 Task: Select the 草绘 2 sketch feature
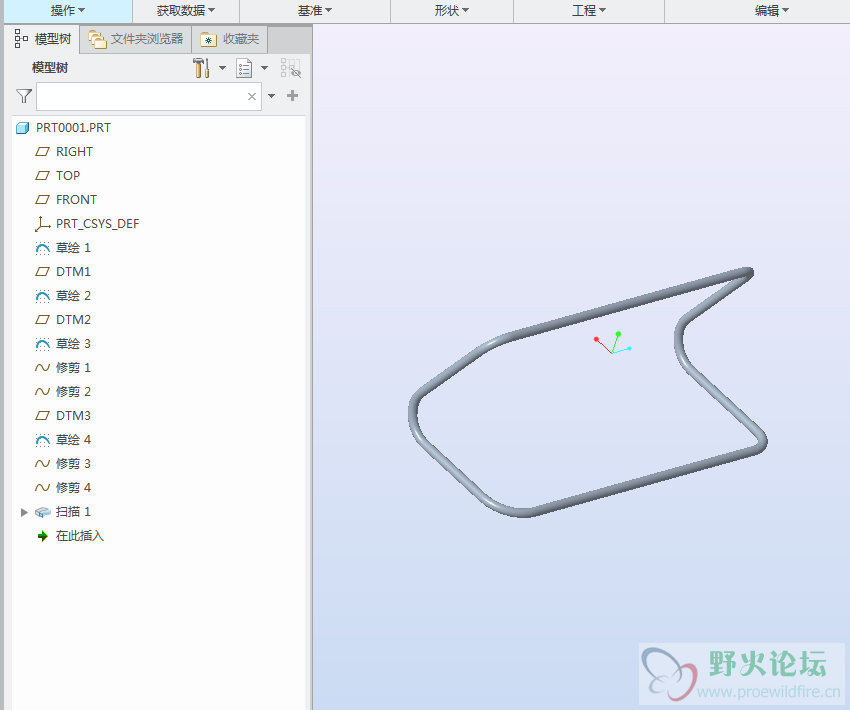(73, 295)
